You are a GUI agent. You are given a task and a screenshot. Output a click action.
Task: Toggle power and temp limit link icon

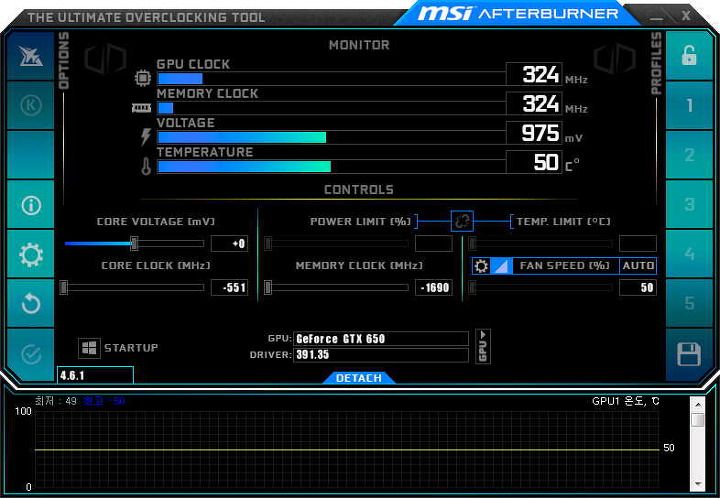coord(462,221)
